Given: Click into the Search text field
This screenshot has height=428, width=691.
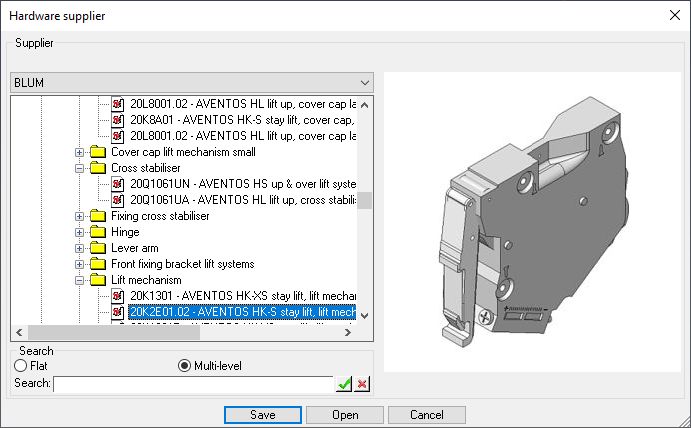Looking at the screenshot, I should point(192,384).
